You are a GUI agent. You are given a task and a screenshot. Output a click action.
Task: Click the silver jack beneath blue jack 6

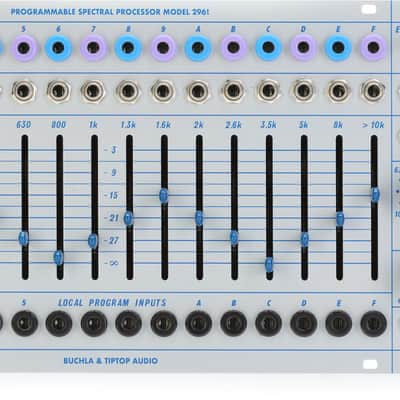[x=58, y=91]
